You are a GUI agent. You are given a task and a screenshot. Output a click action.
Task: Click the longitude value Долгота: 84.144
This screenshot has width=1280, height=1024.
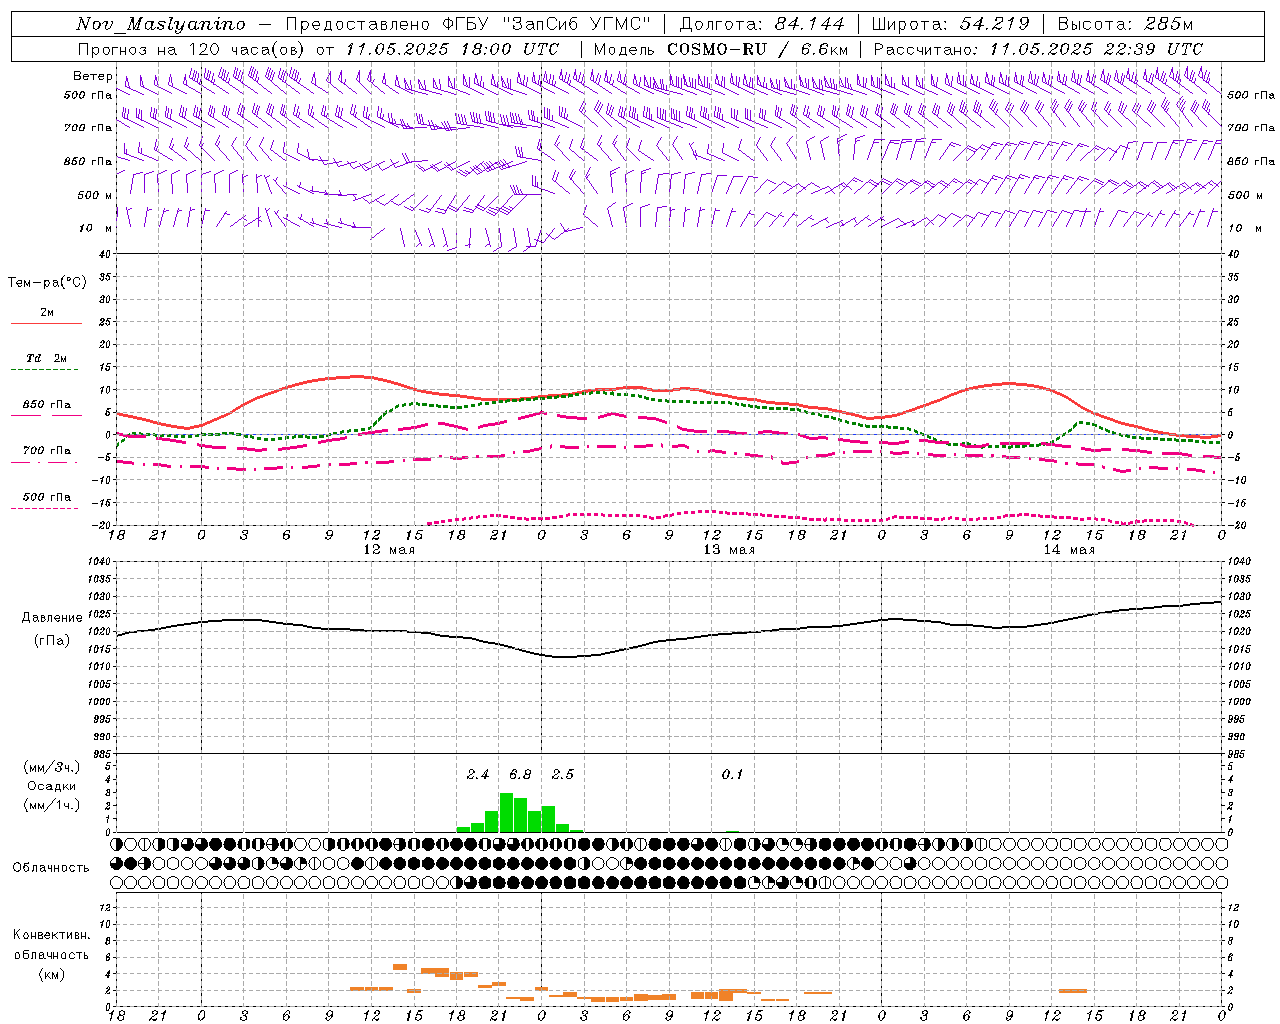[762, 24]
